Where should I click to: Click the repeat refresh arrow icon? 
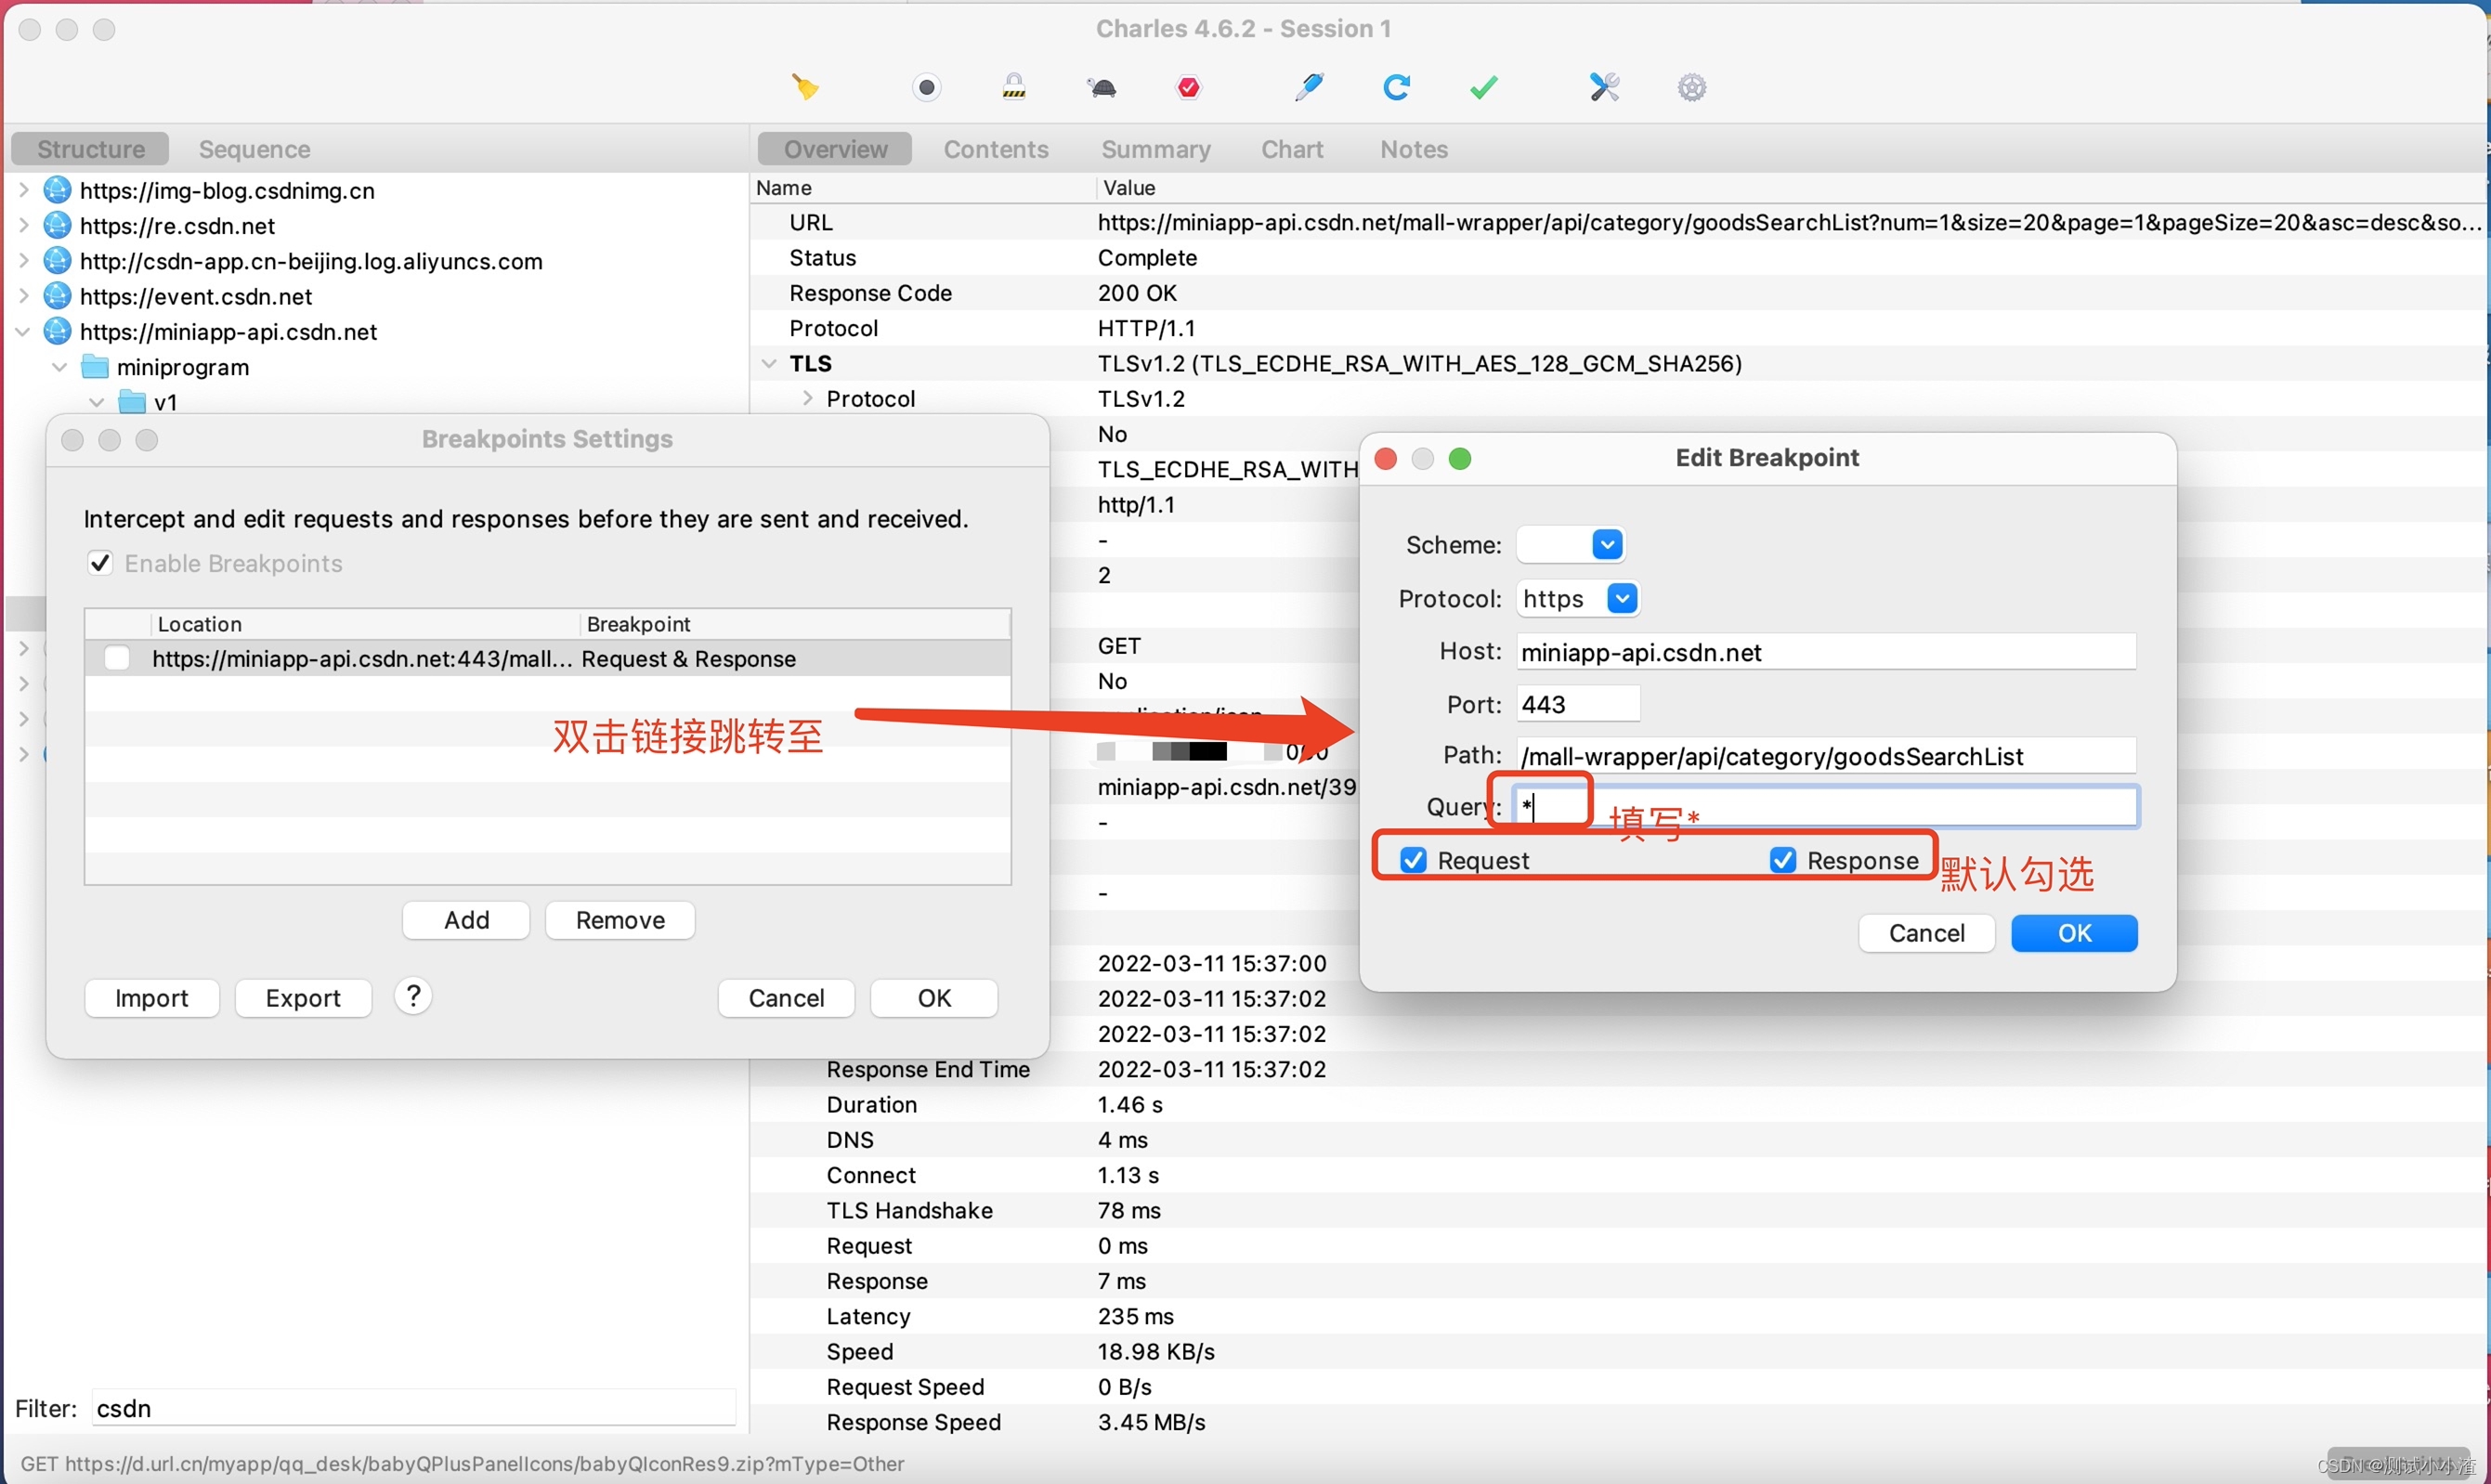pyautogui.click(x=1396, y=88)
